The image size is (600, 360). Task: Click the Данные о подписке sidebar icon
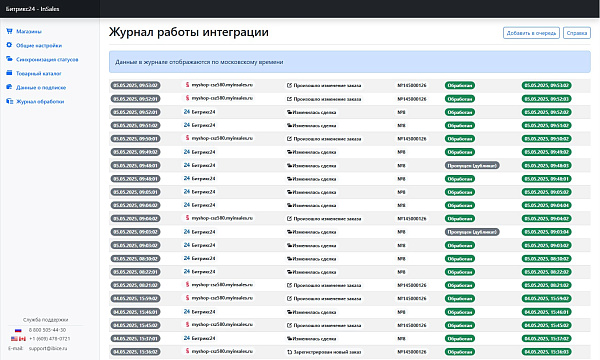(9, 87)
